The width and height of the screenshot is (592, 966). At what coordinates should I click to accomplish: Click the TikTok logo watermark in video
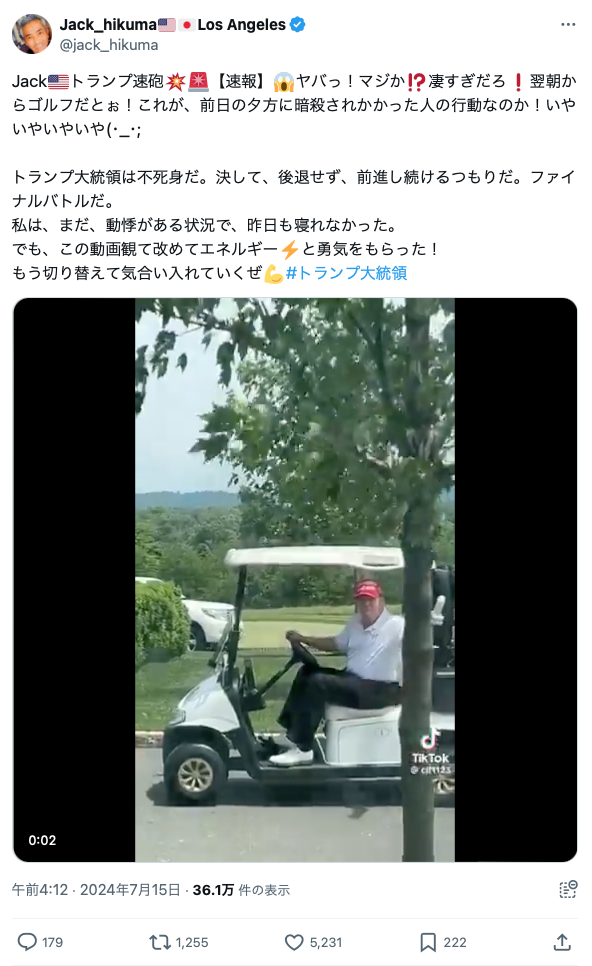[431, 749]
